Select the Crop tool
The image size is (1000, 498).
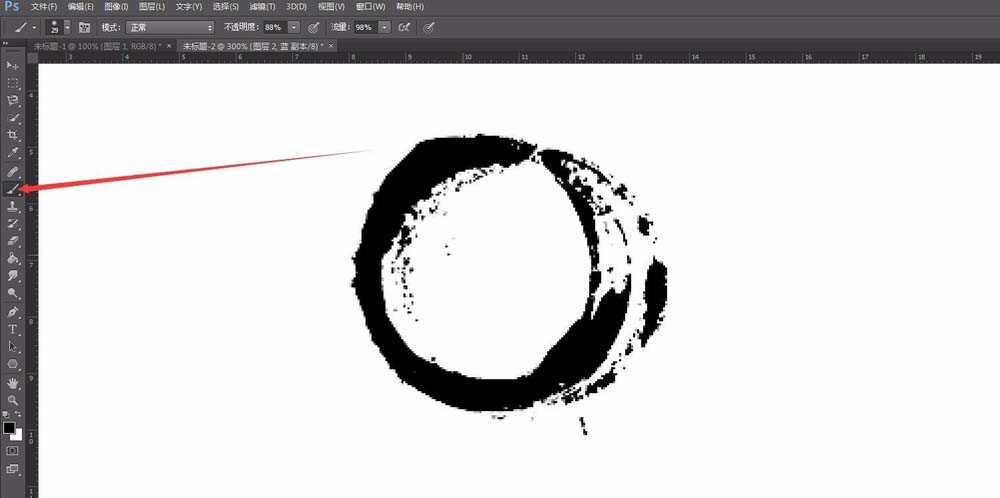click(x=13, y=135)
